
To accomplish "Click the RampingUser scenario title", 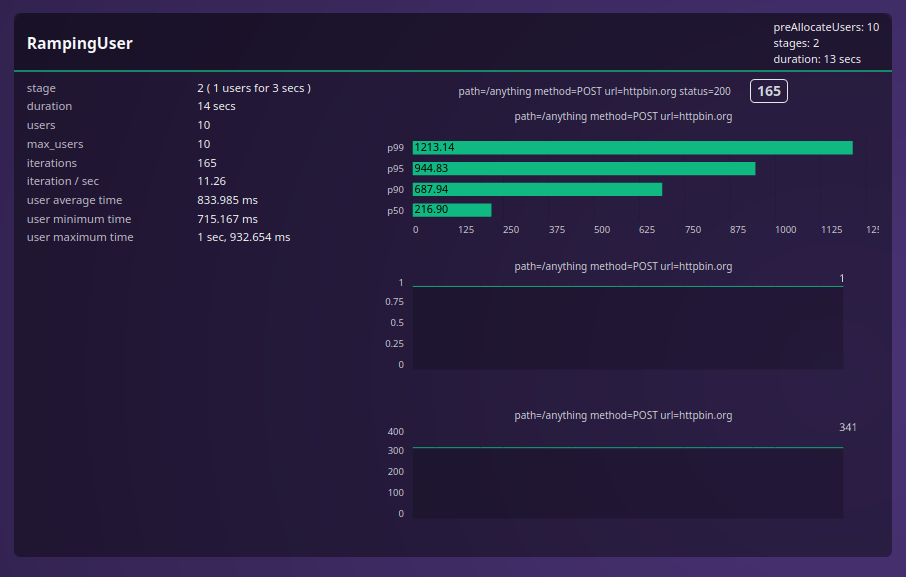I will 79,44.
